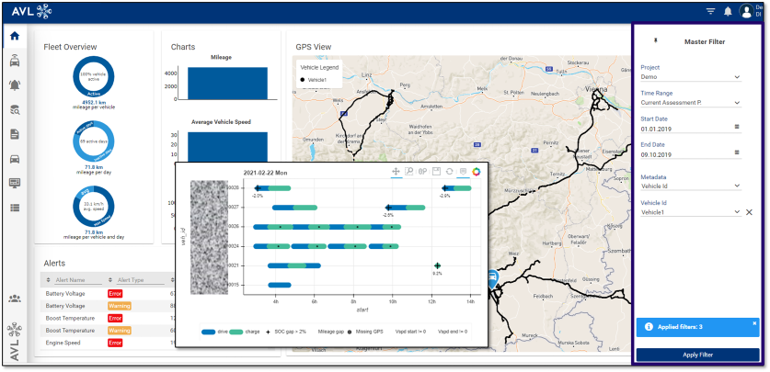Viewport: 770px width, 372px height.
Task: Open the connected vehicle sidebar icon
Action: (15, 61)
